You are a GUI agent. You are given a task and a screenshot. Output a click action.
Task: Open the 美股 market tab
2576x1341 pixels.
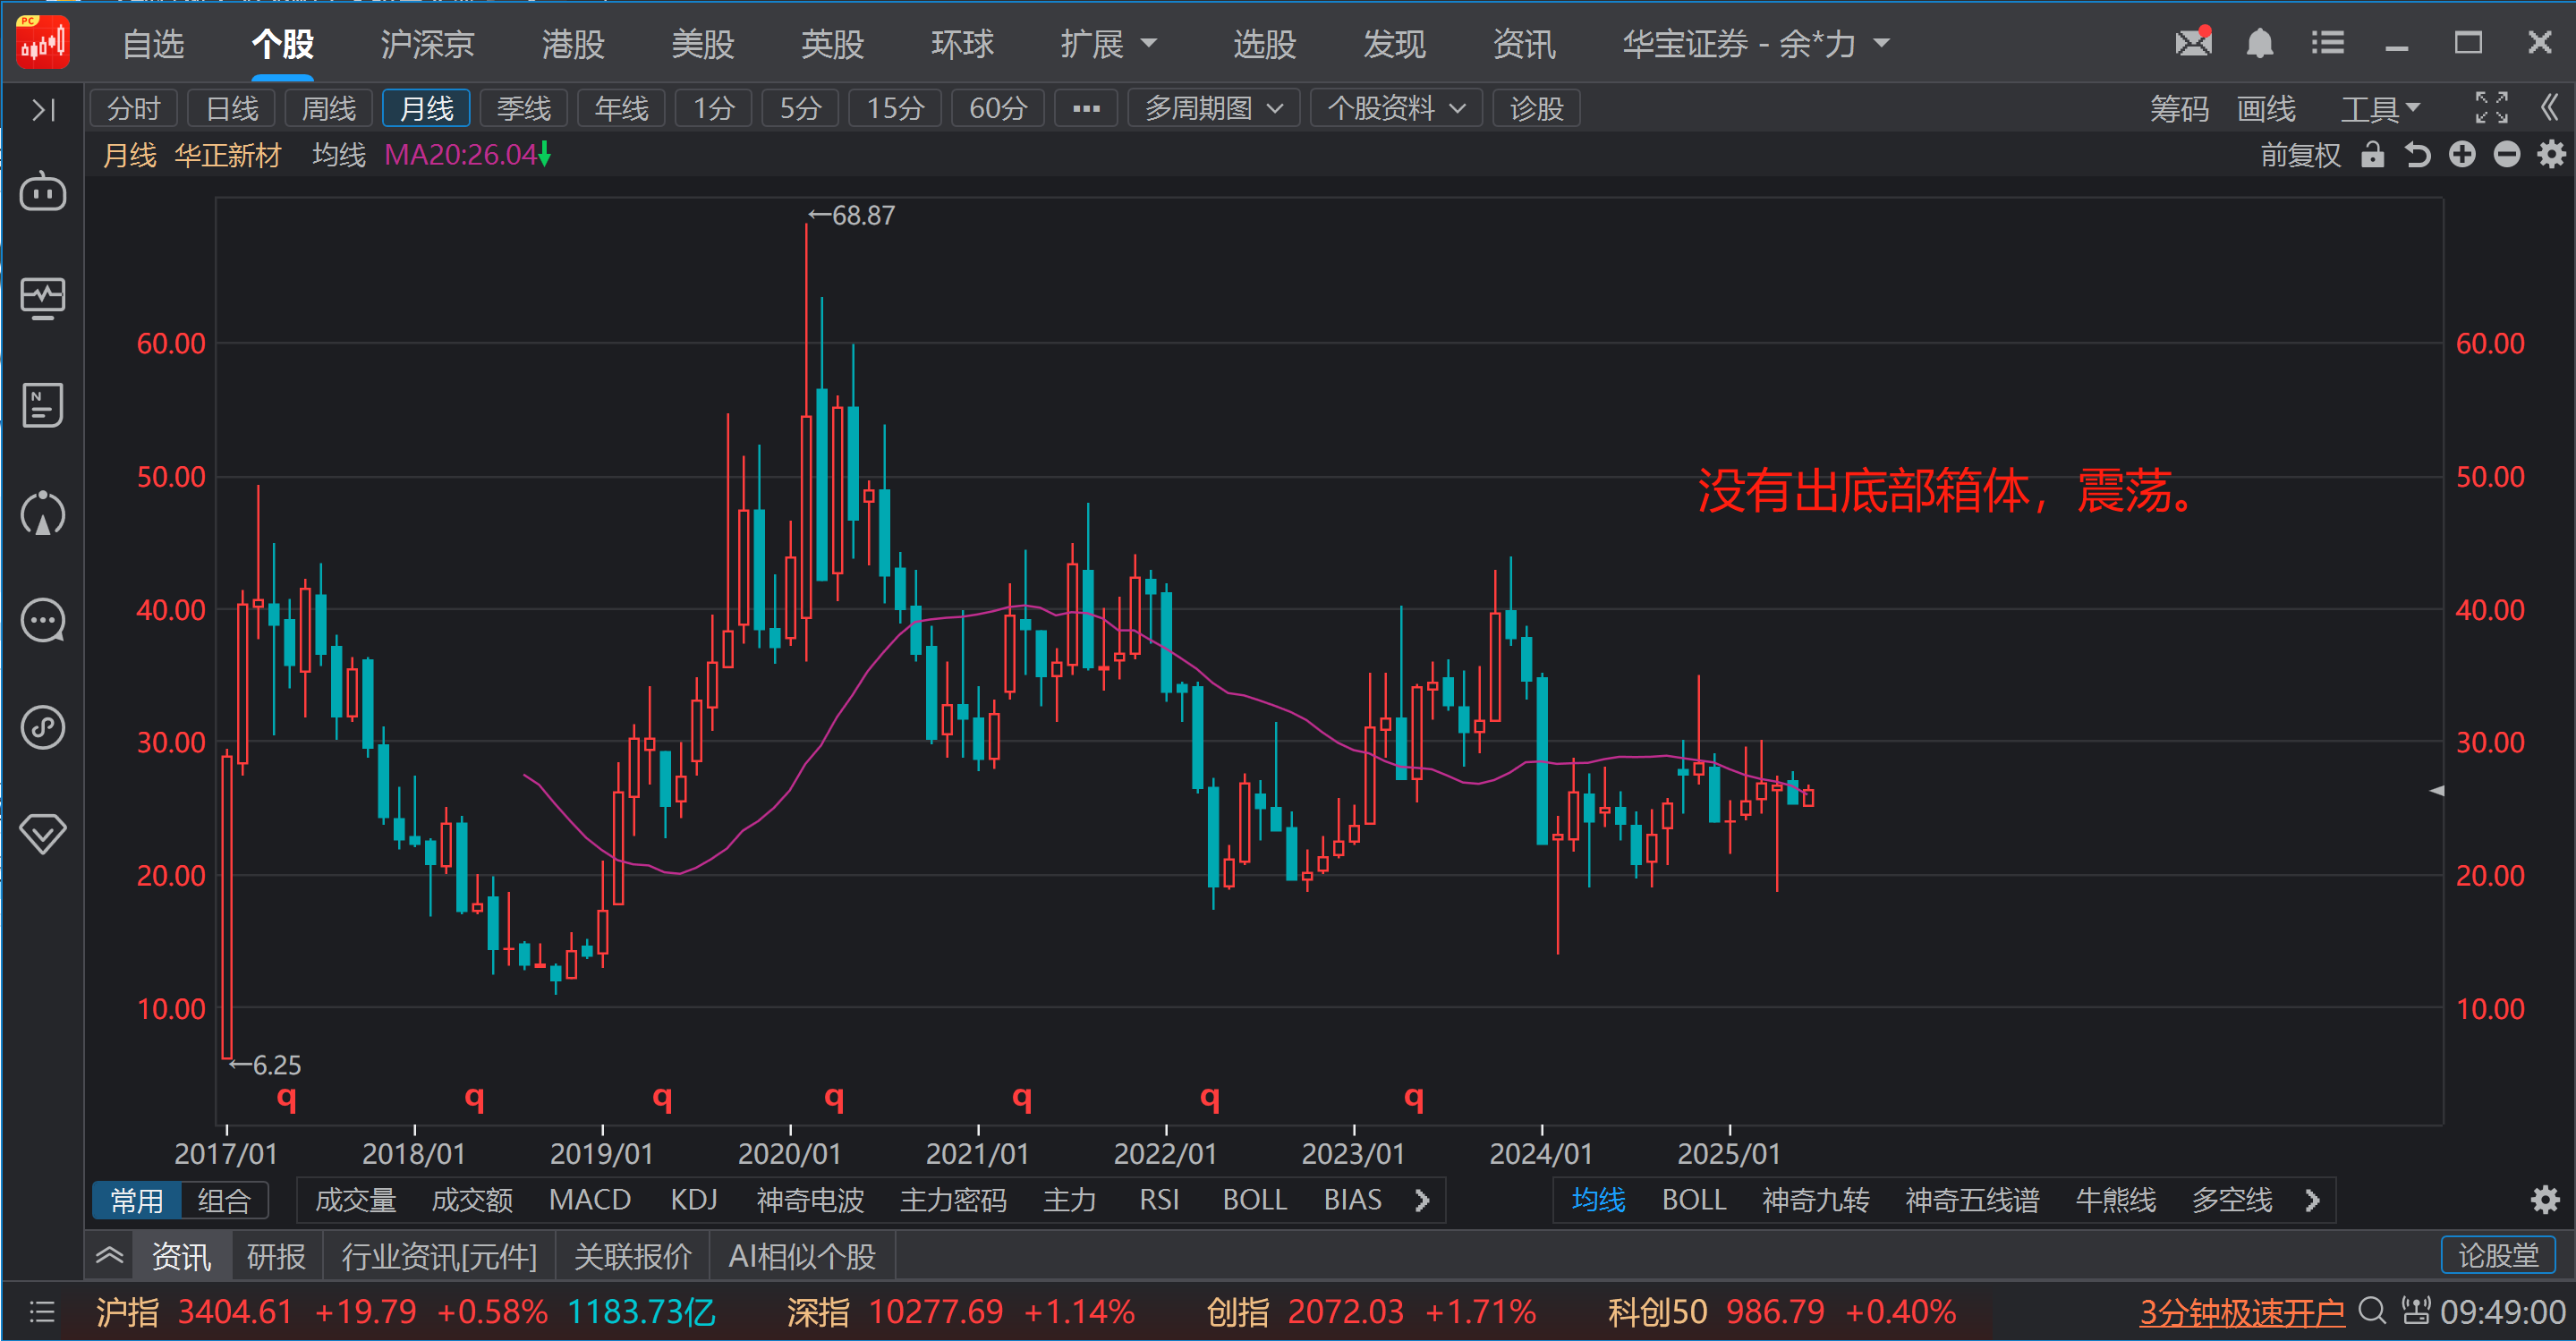pos(703,43)
